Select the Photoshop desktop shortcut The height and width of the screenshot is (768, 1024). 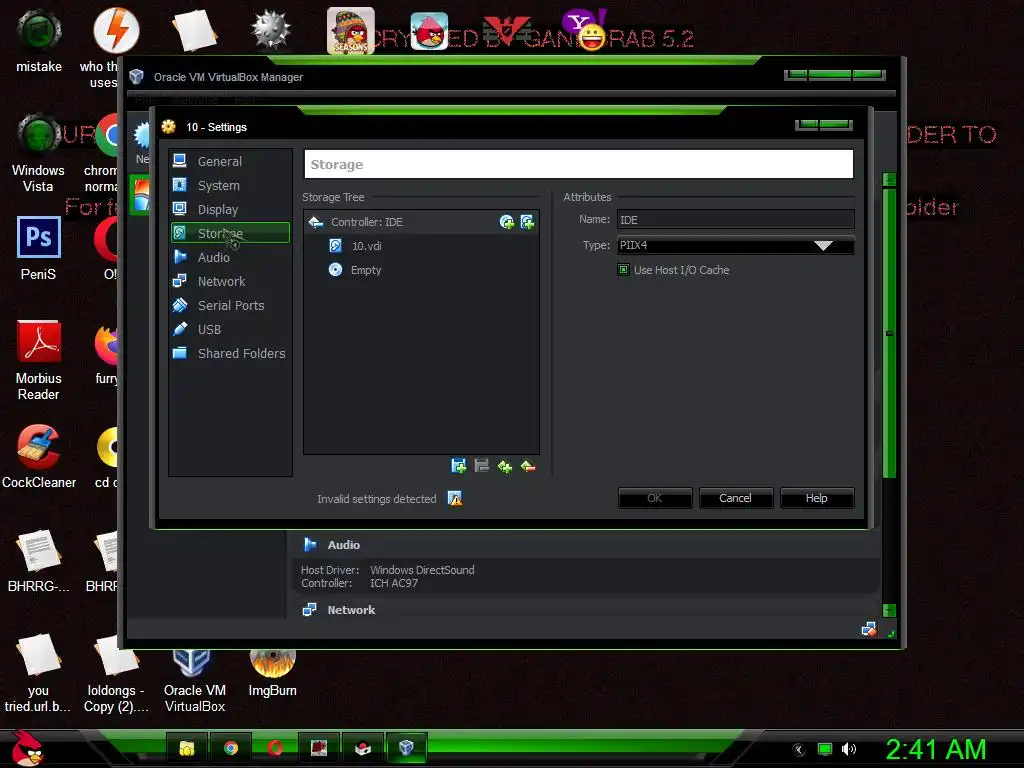(x=39, y=248)
